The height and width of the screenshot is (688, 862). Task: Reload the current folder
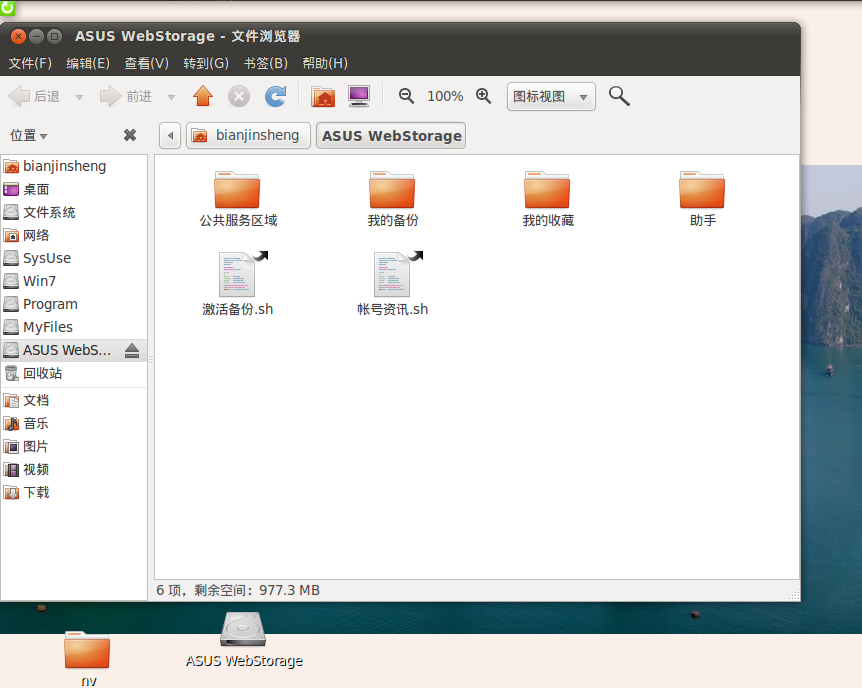point(275,96)
